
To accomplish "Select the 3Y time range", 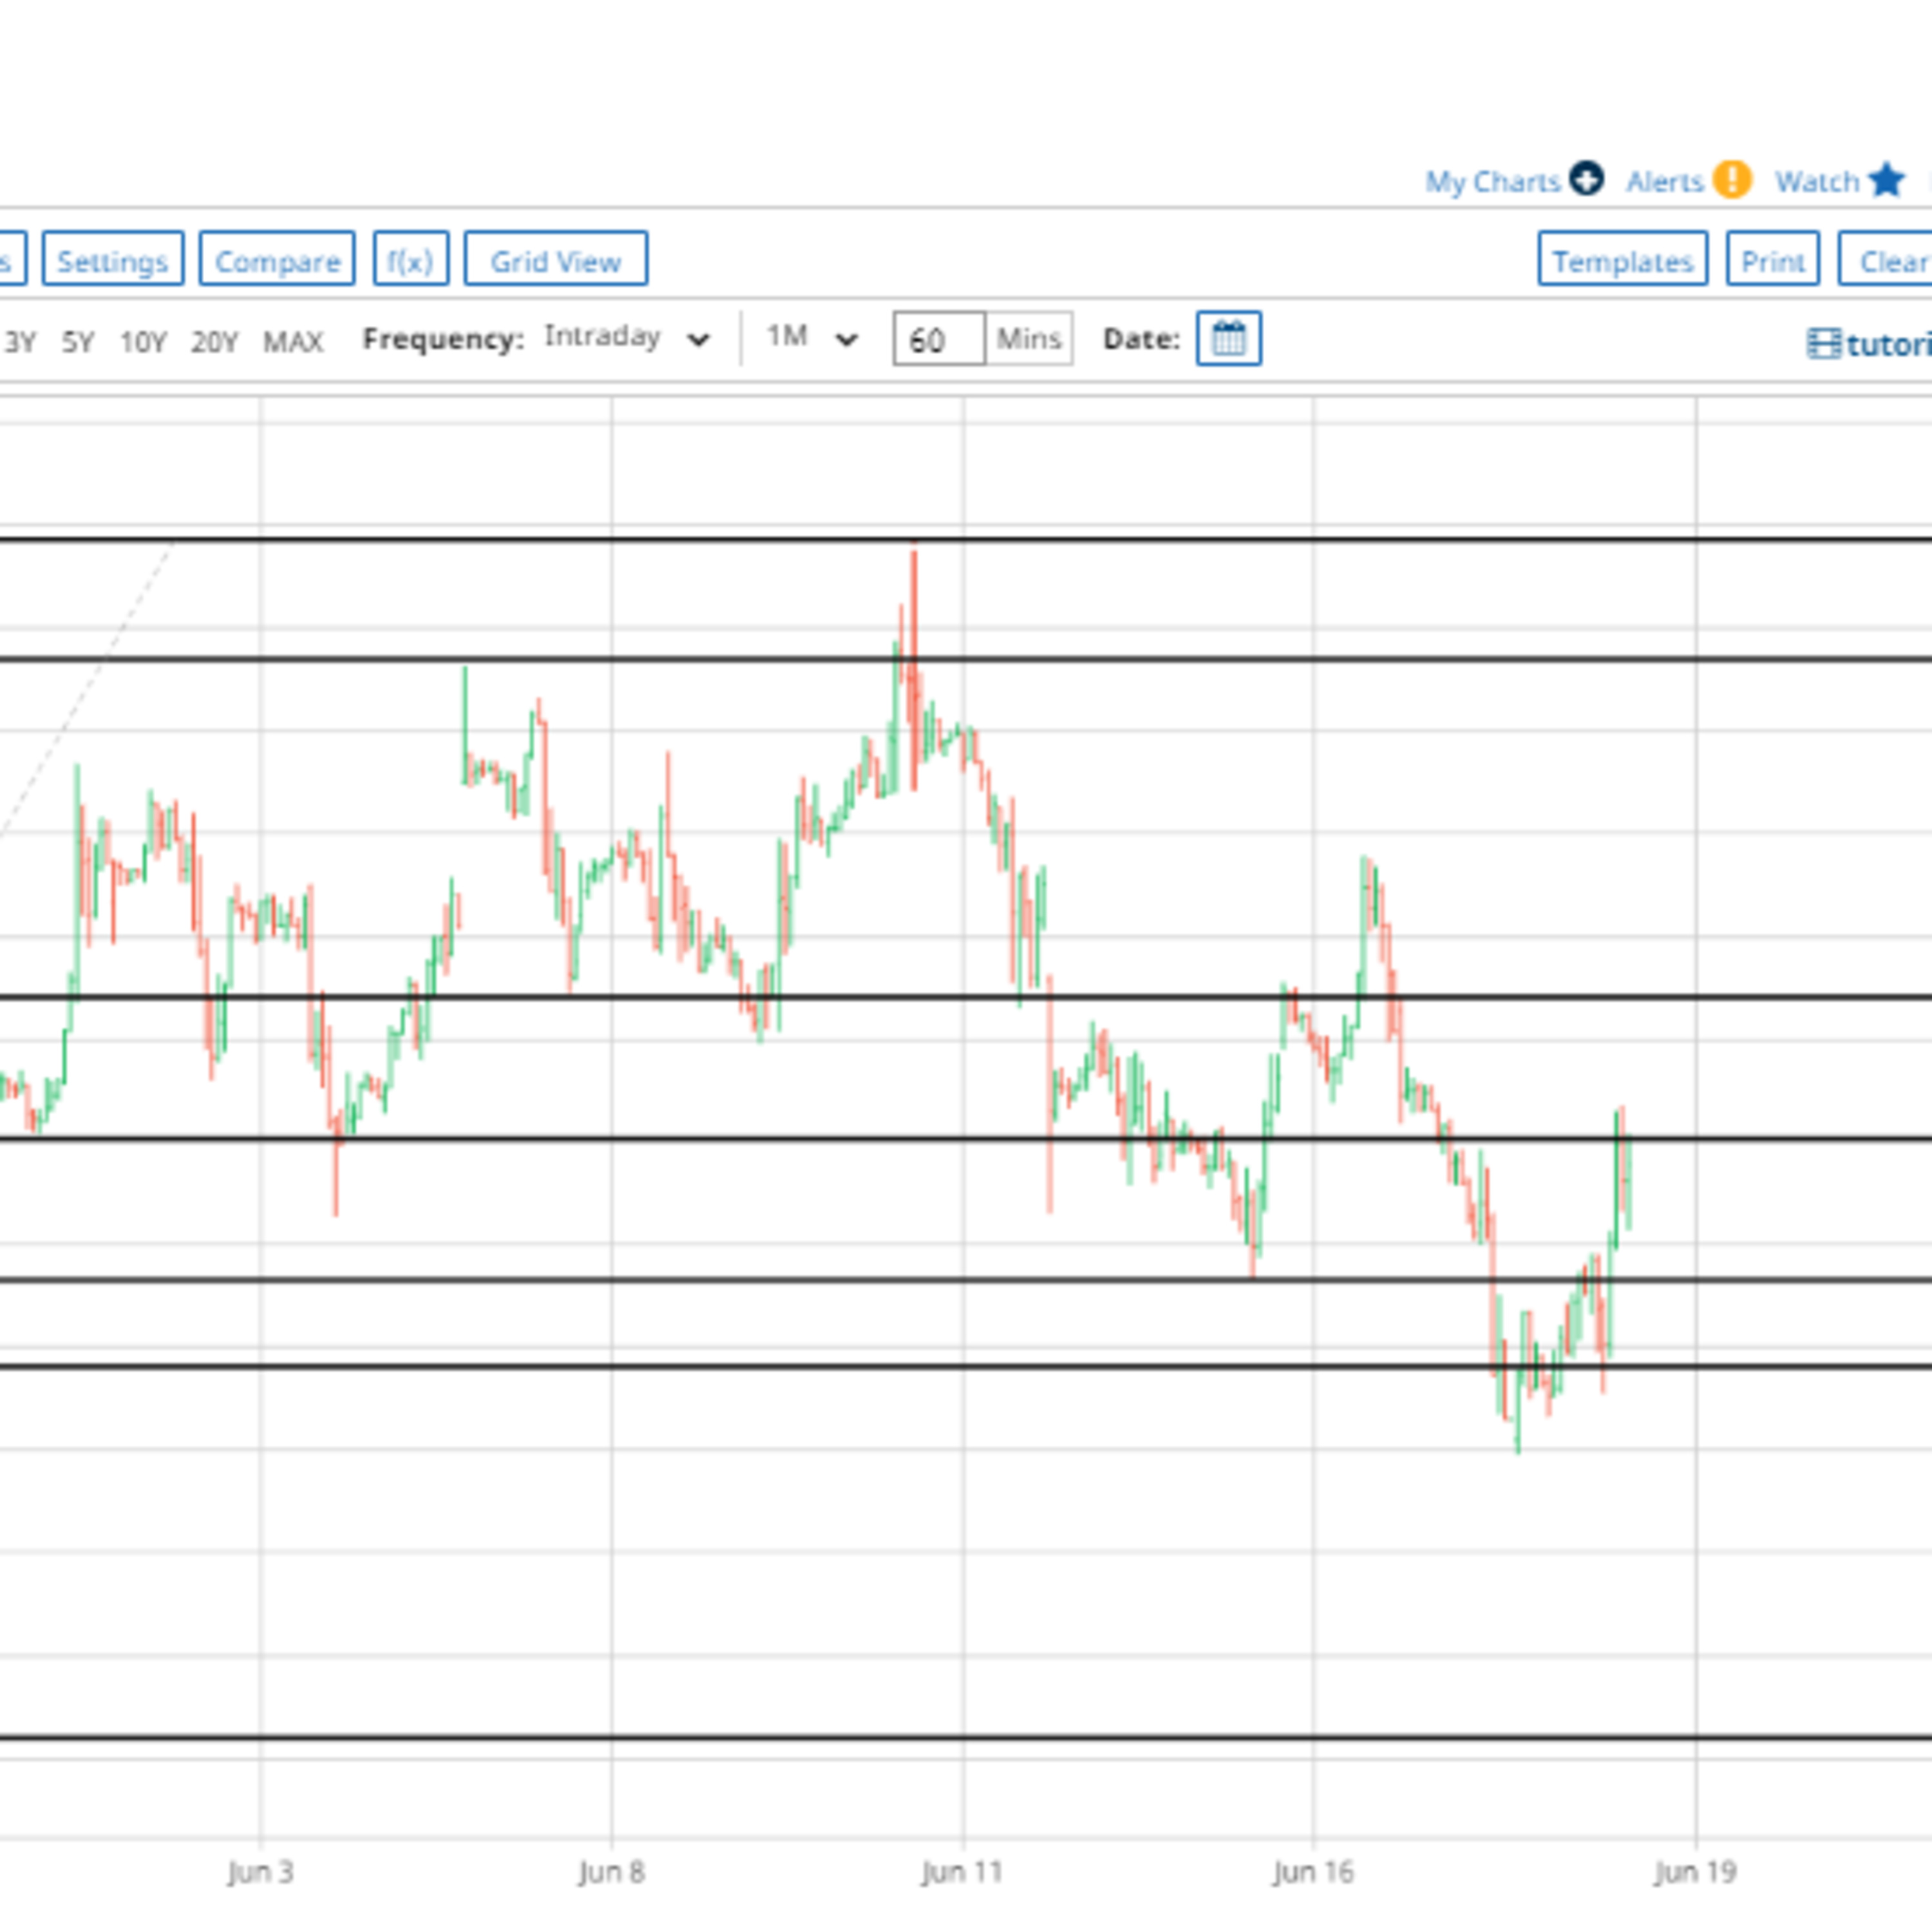I will [x=20, y=342].
